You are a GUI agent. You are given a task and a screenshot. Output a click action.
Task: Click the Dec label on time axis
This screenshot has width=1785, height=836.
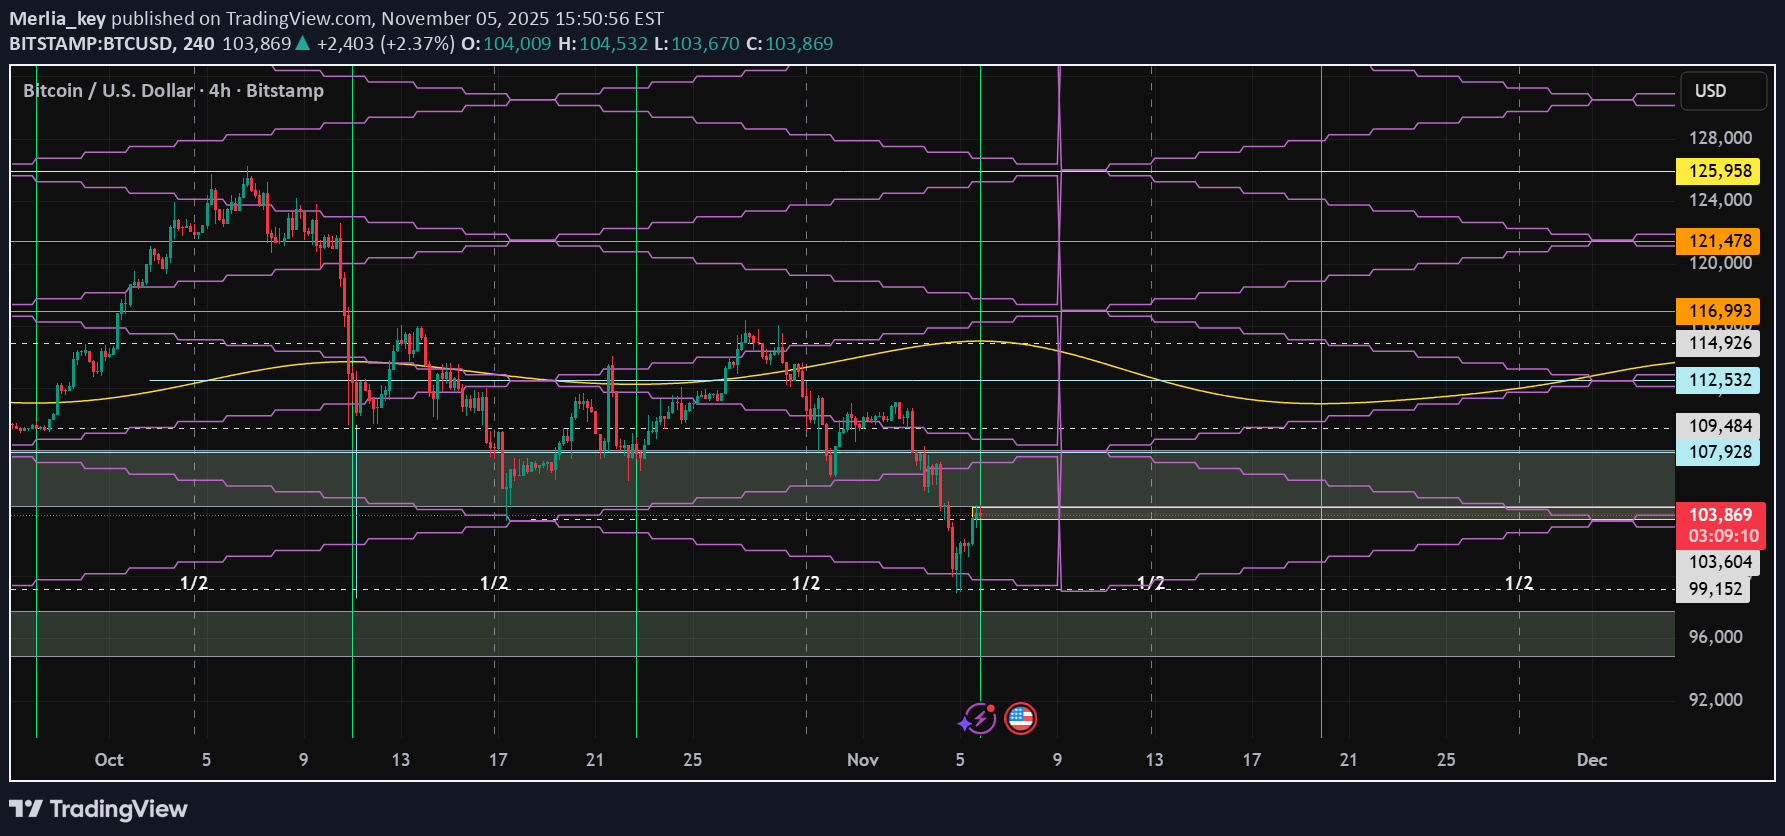tap(1591, 760)
